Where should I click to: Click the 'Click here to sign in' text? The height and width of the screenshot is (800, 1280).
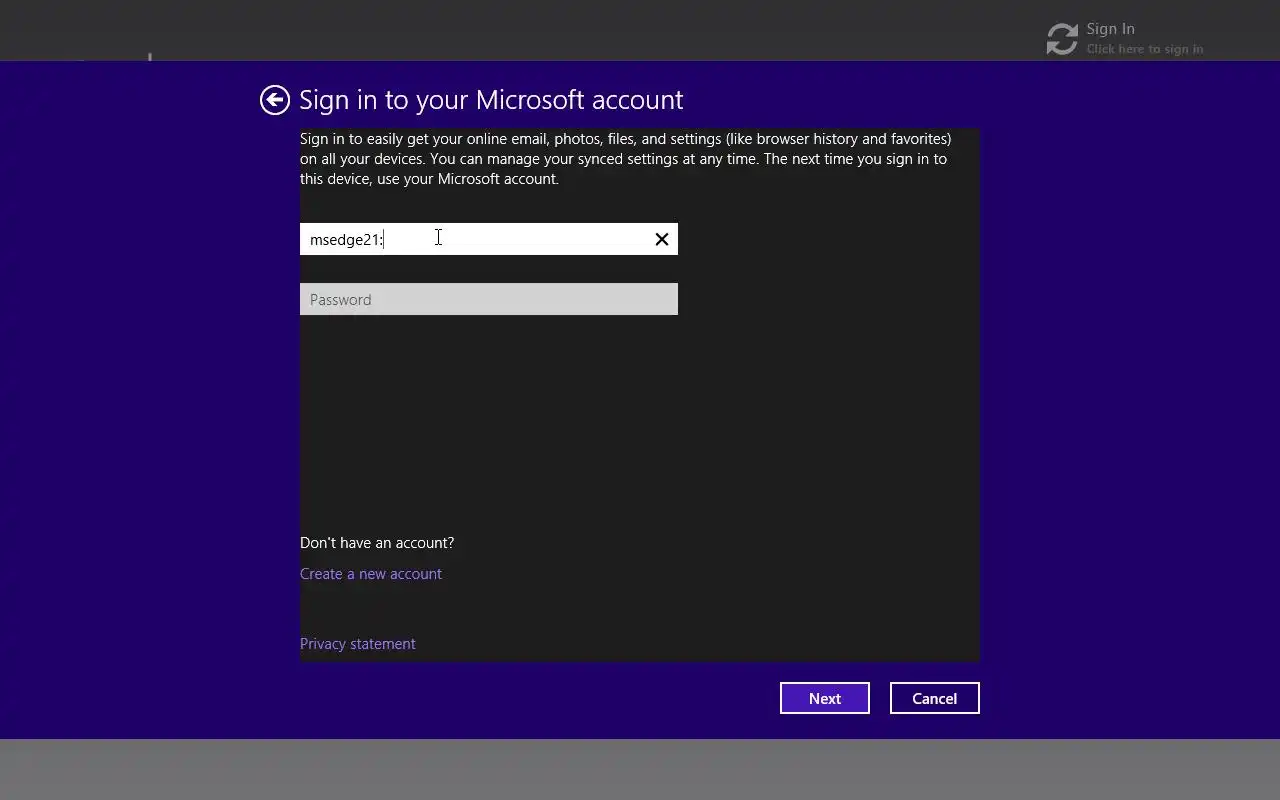[1145, 49]
